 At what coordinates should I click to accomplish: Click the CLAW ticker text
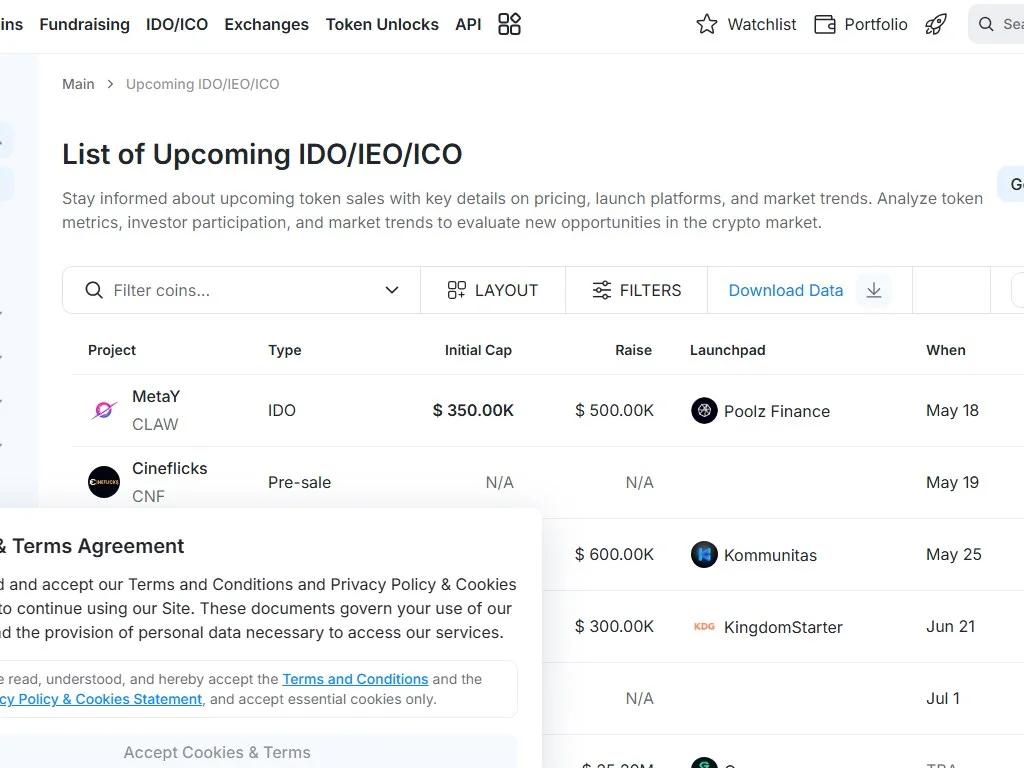coord(155,424)
